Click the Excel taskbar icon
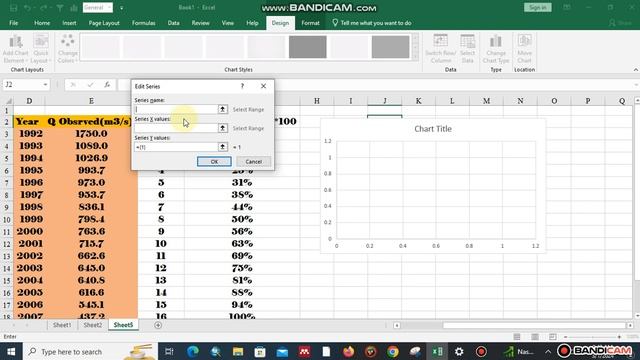 click(x=437, y=351)
